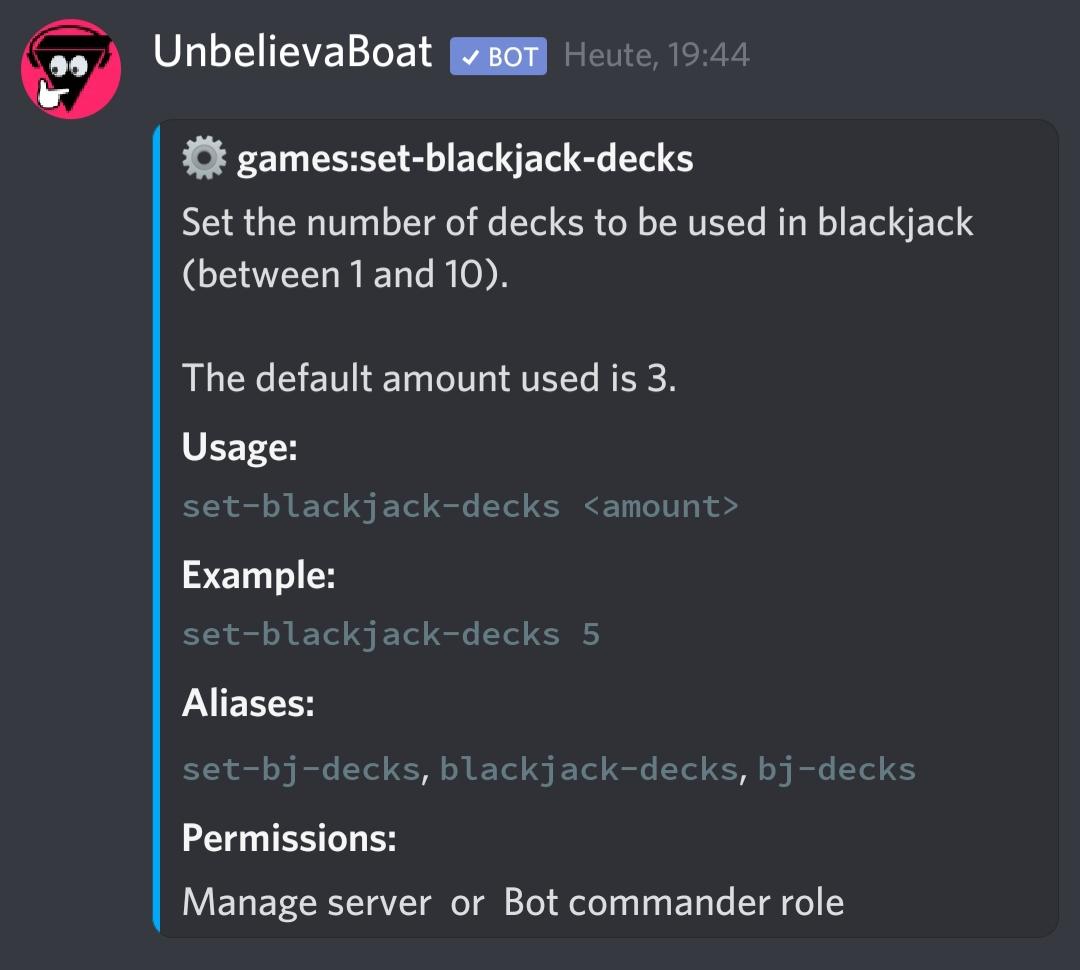
Task: Open the UnbelievaBoat username profile
Action: [x=292, y=52]
